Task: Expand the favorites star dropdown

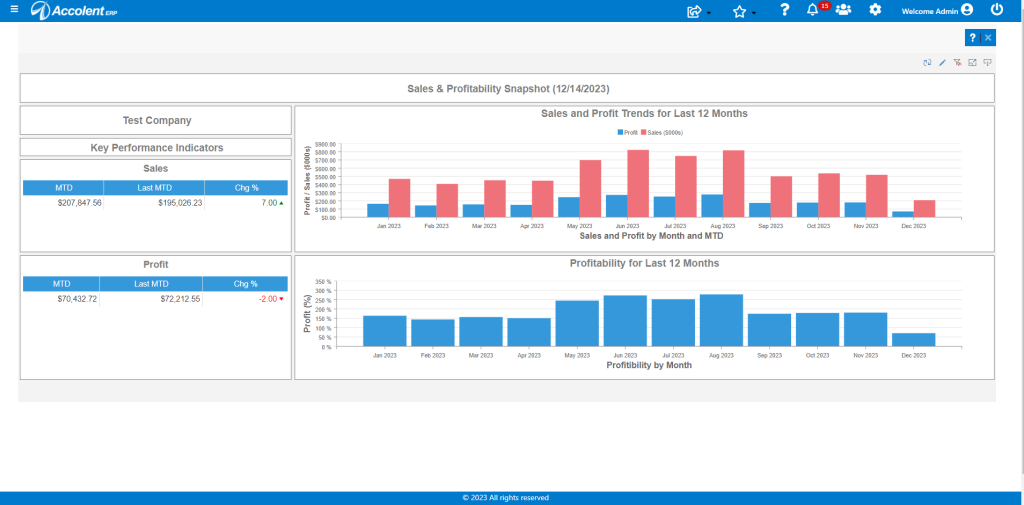Action: (754, 13)
